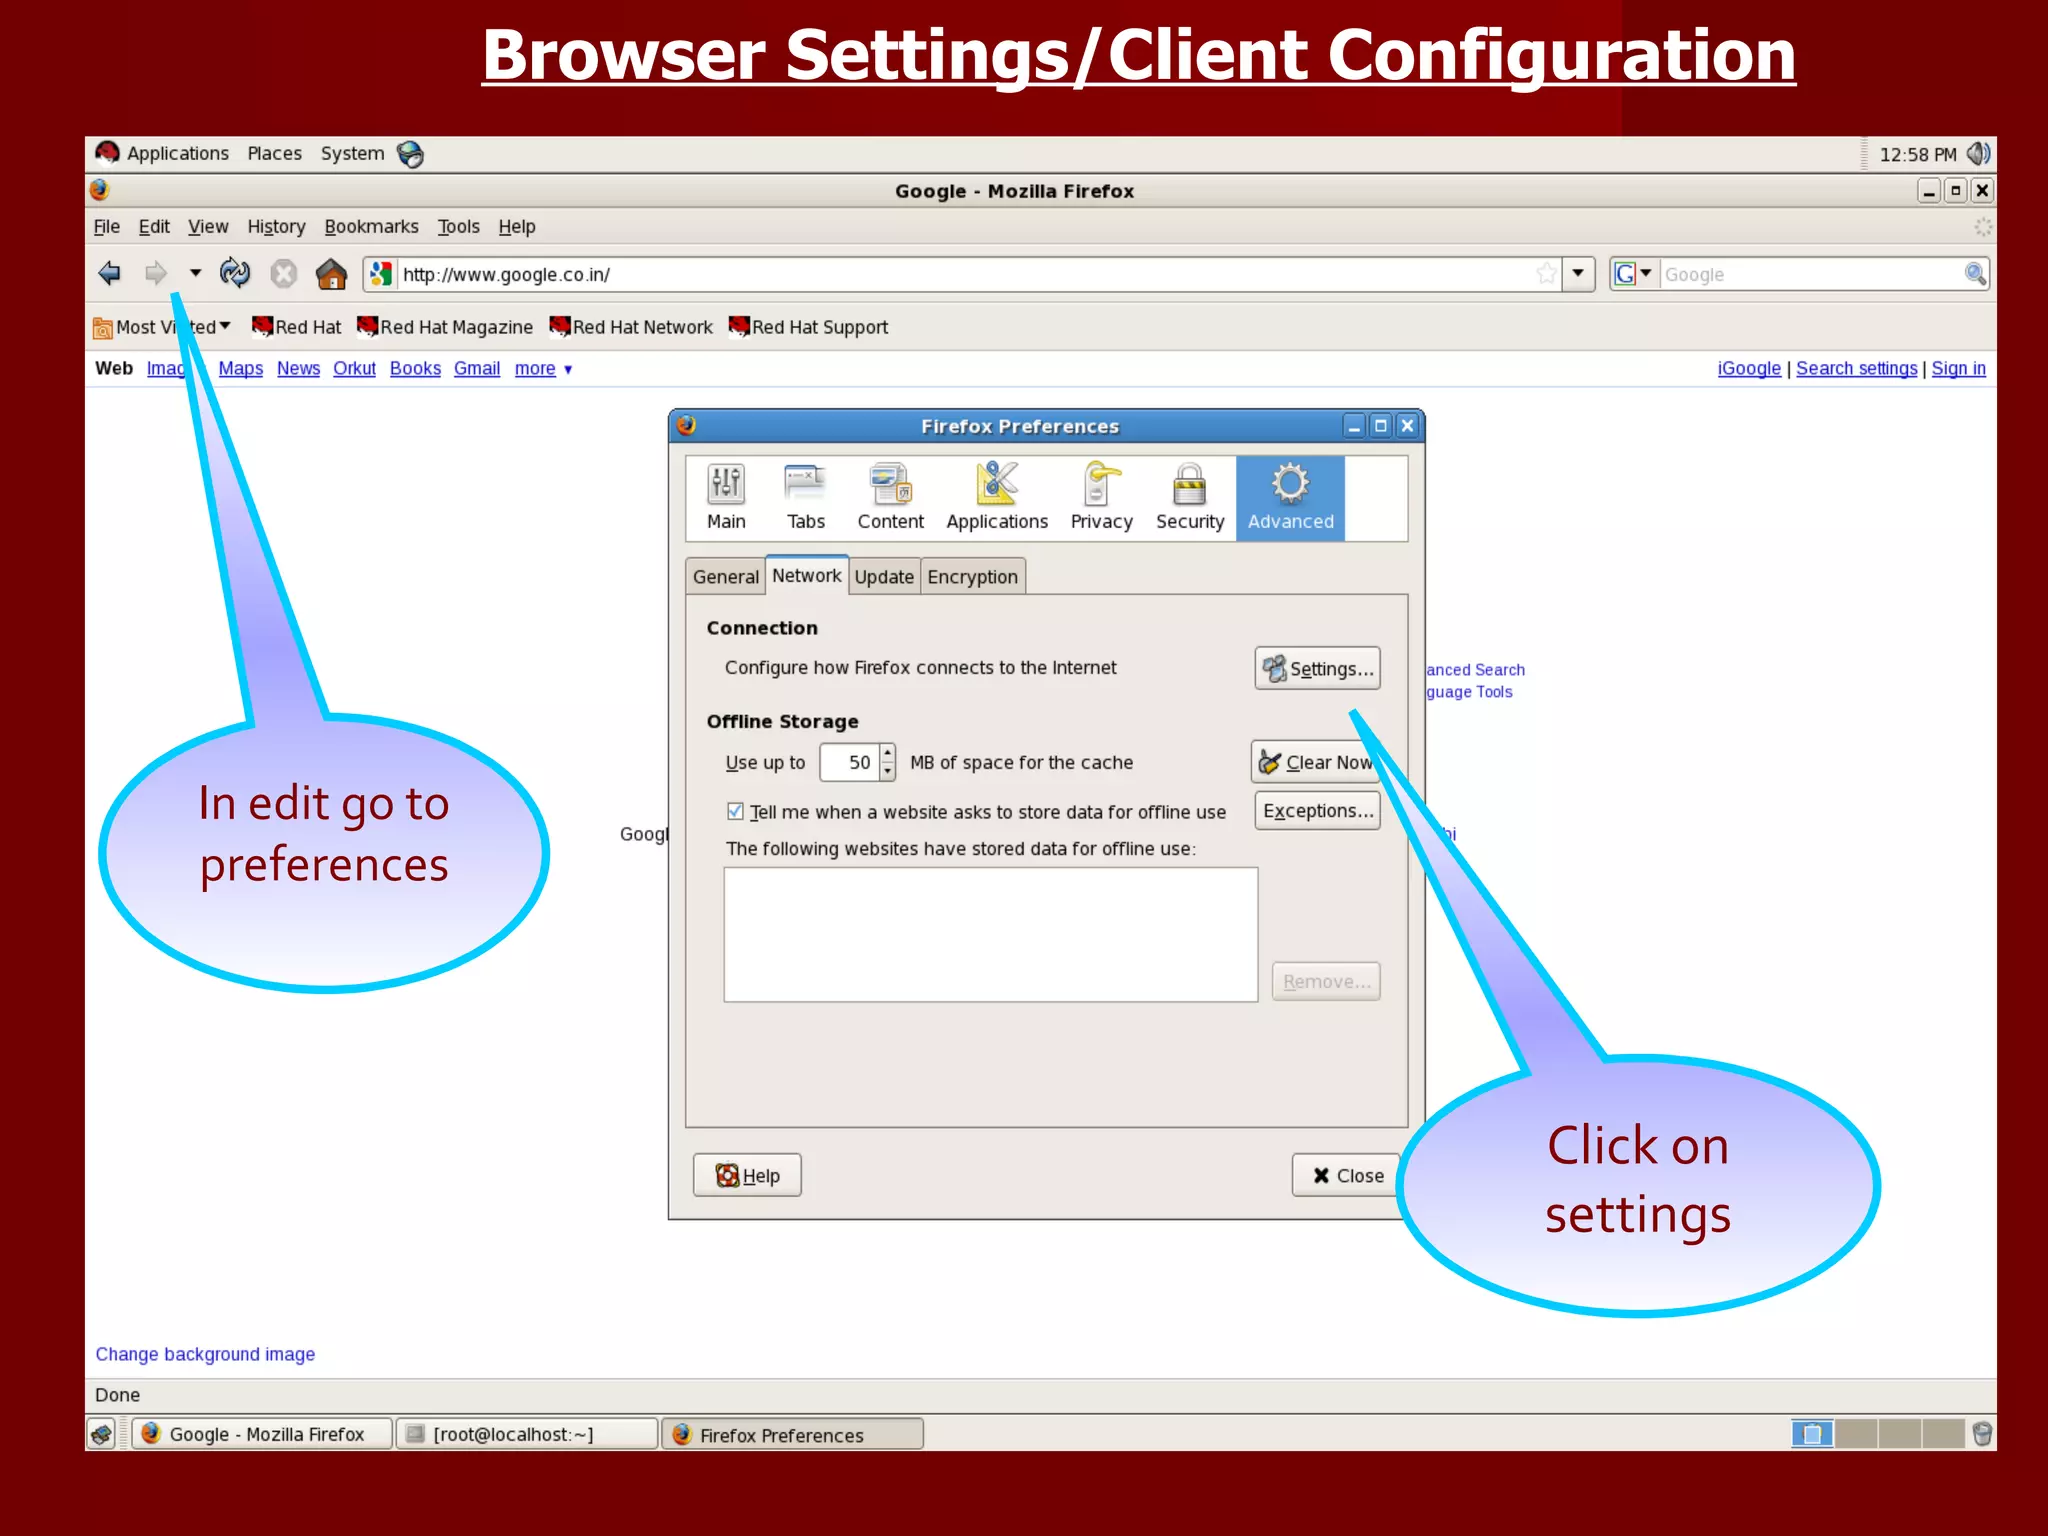
Task: Click the Help button in preferences
Action: coord(747,1175)
